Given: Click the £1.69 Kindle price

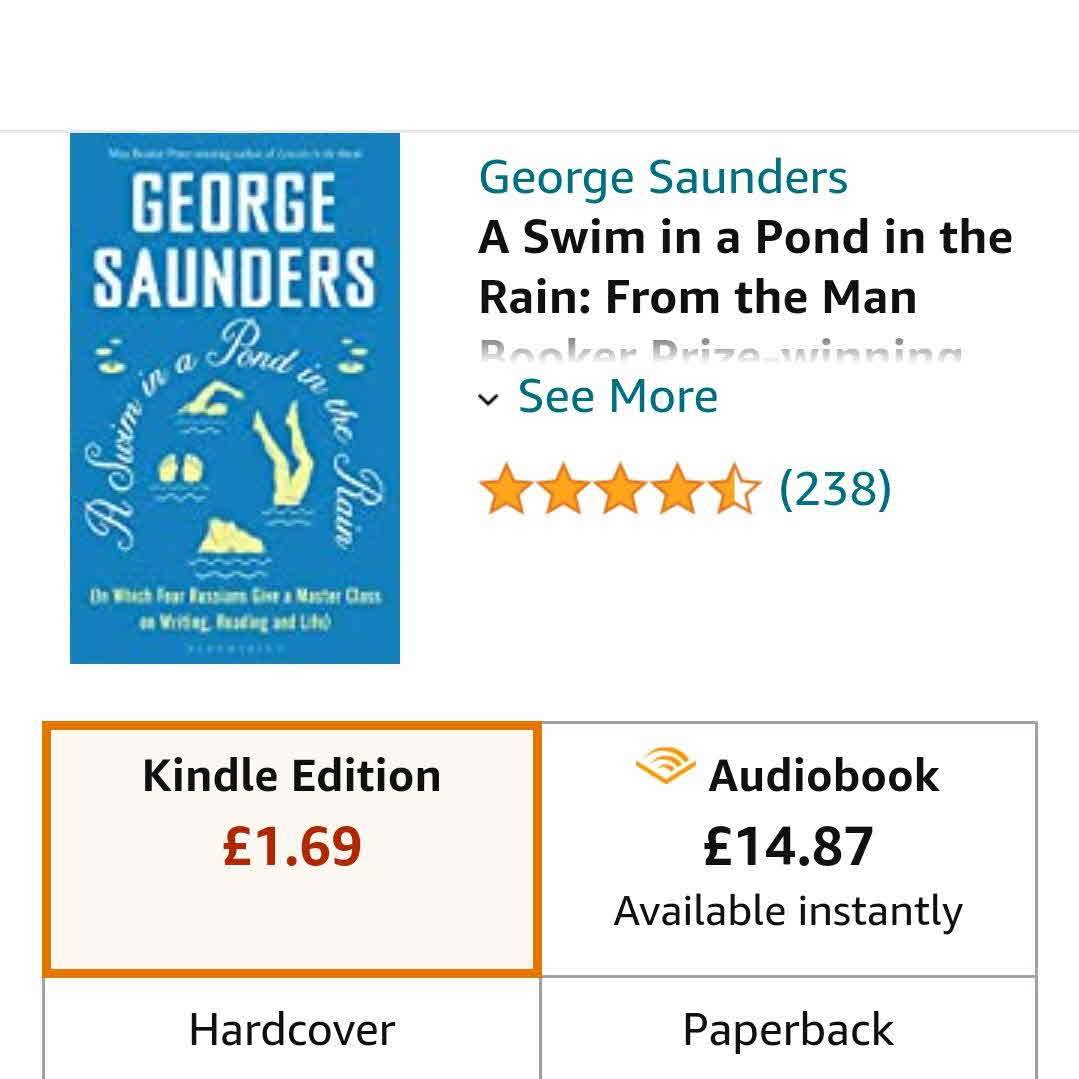Looking at the screenshot, I should point(292,847).
